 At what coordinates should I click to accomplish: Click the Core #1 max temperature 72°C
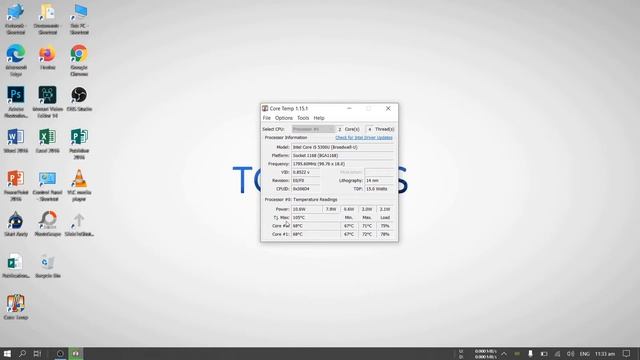point(367,234)
